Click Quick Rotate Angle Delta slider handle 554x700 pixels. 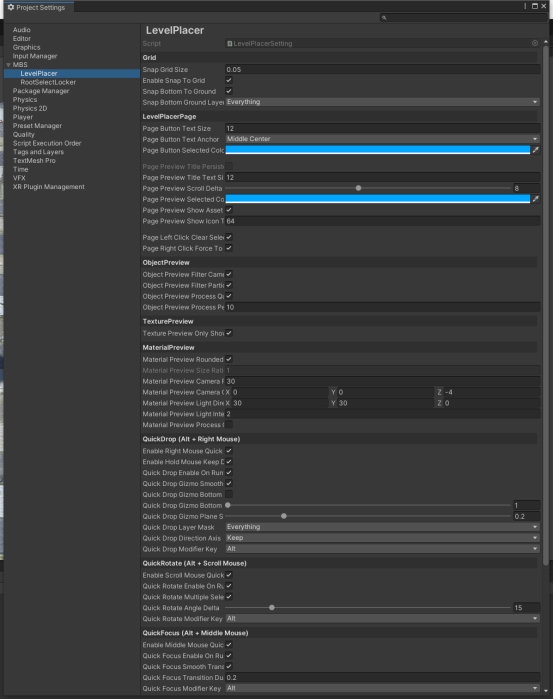(x=271, y=608)
